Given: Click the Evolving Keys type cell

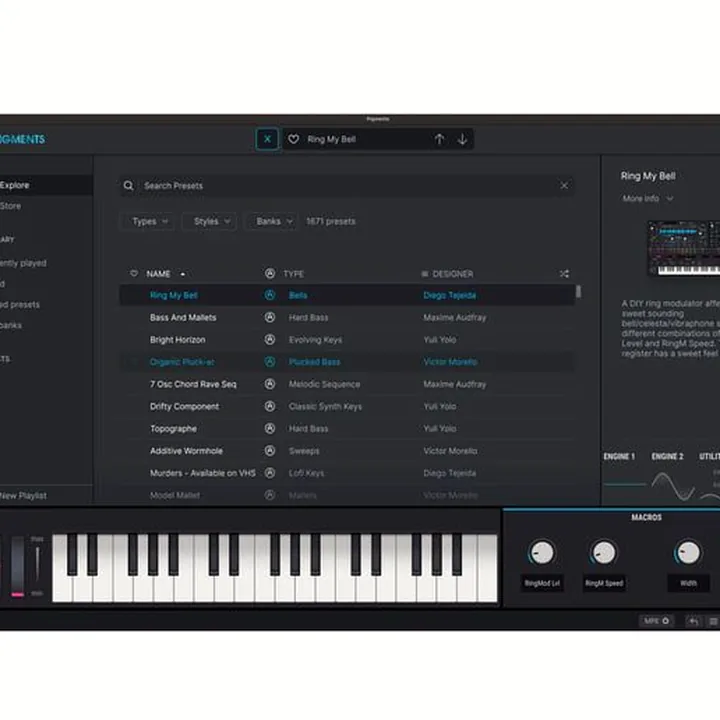Looking at the screenshot, I should click(315, 340).
